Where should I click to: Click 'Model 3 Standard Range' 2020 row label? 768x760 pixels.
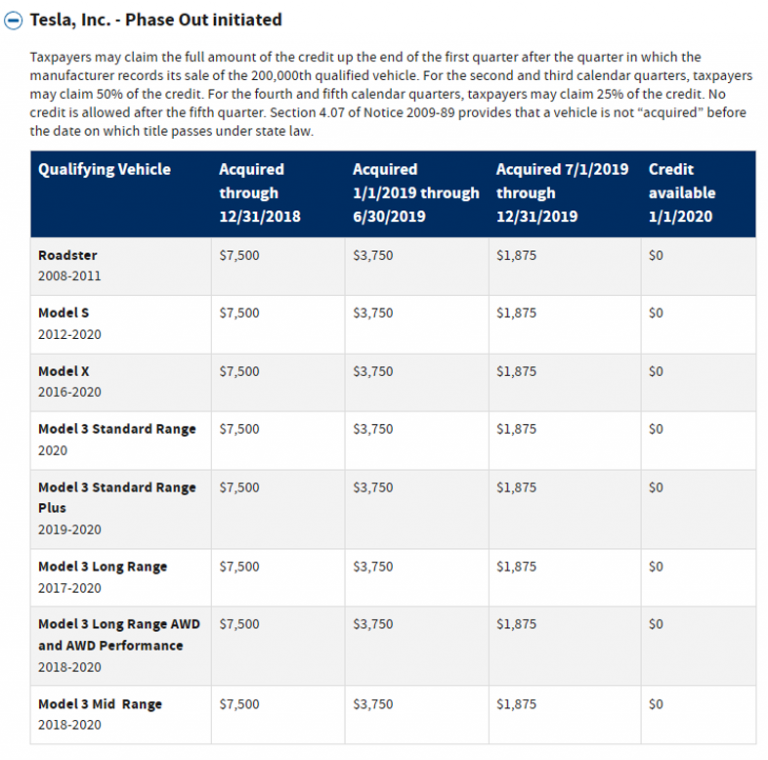pos(117,429)
